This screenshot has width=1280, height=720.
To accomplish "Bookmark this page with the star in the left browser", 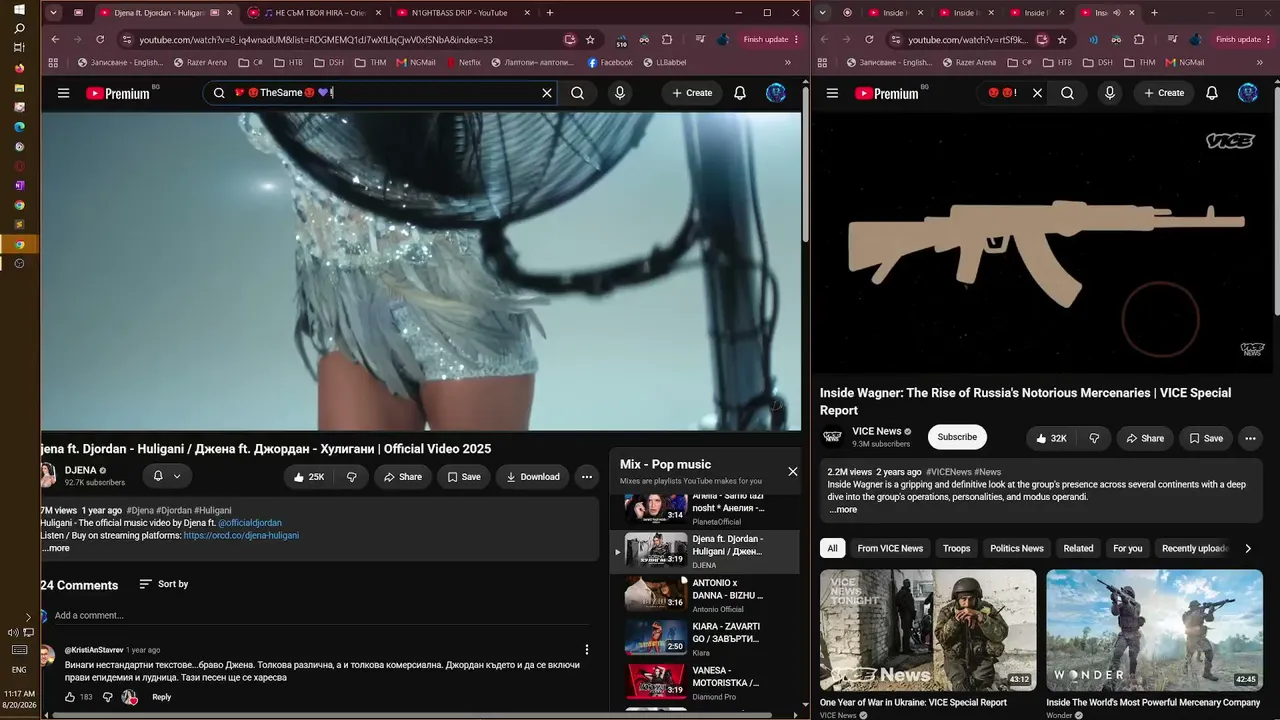I will pos(590,40).
